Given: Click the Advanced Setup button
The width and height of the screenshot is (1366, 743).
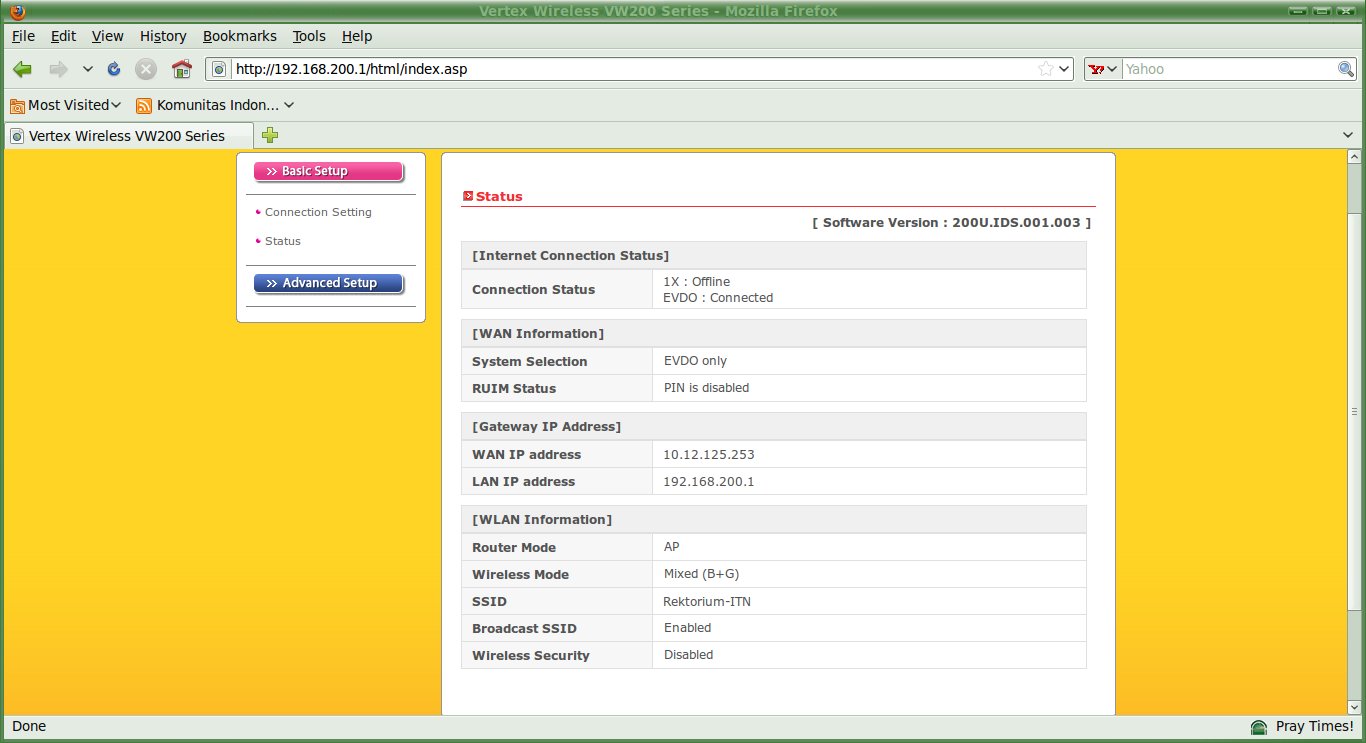Looking at the screenshot, I should (x=328, y=283).
